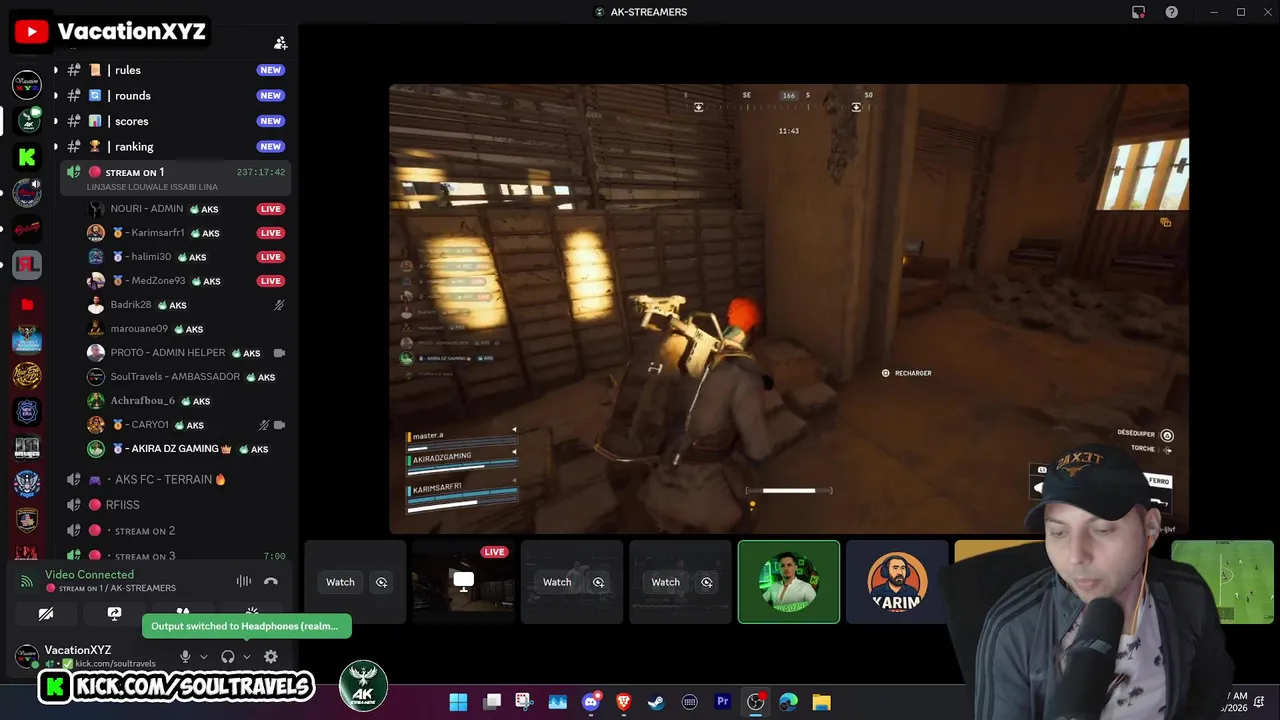Focus the football pitch stream tile
The height and width of the screenshot is (720, 1280).
click(x=1222, y=582)
